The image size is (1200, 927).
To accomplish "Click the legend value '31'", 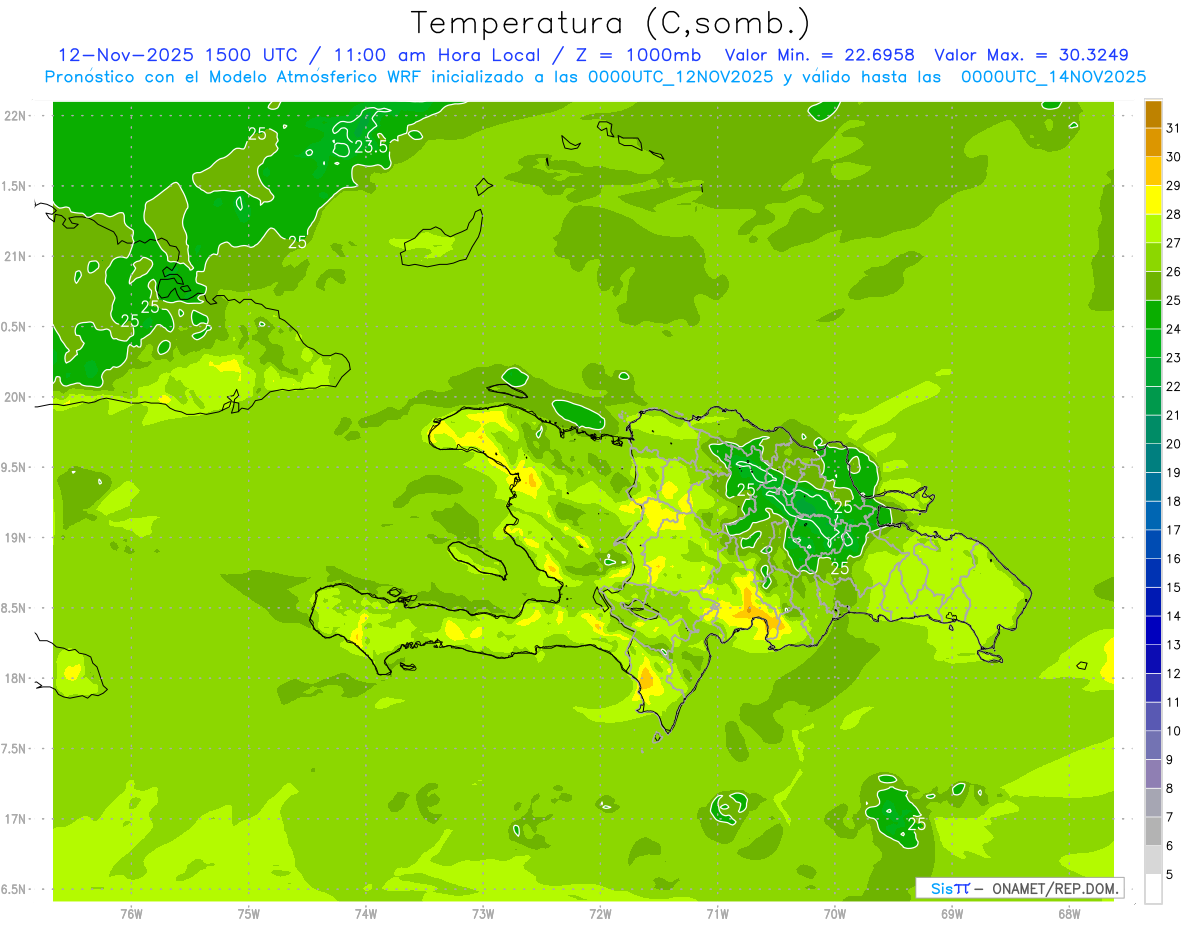I will coord(1174,128).
